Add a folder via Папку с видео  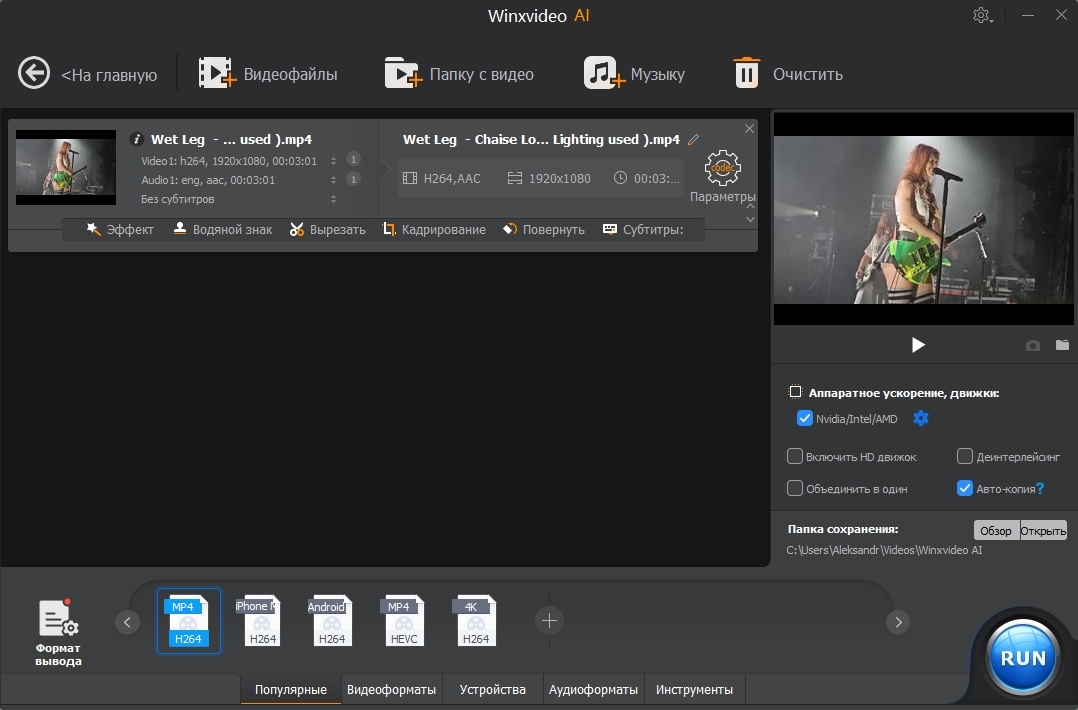(459, 74)
